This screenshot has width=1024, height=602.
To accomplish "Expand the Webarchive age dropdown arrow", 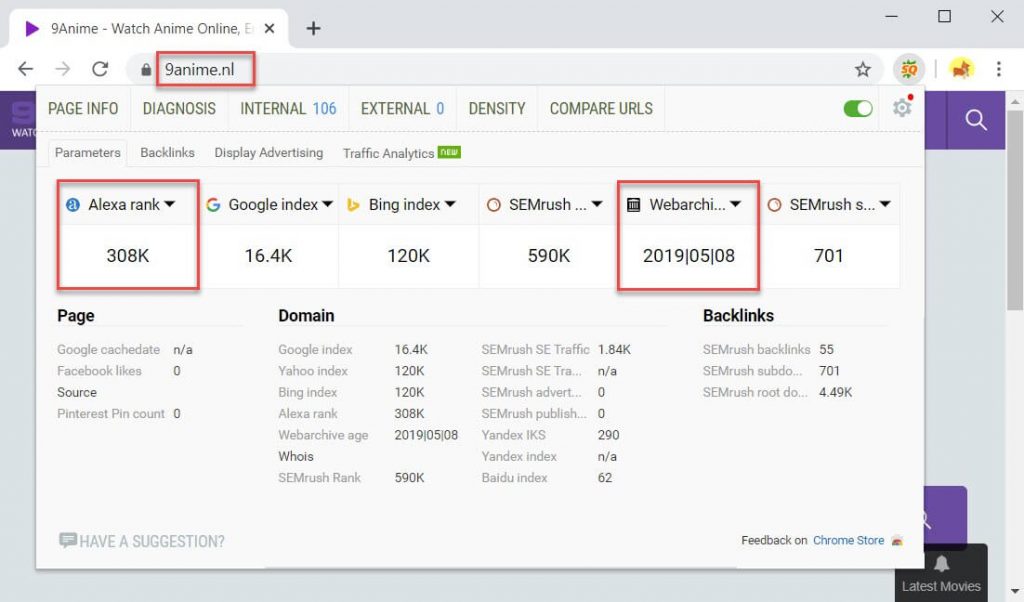I will pyautogui.click(x=735, y=204).
